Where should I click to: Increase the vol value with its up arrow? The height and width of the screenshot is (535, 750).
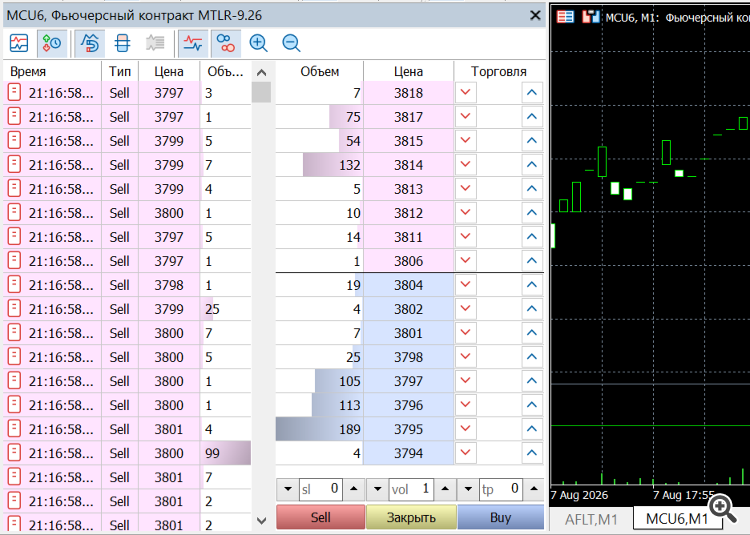445,489
